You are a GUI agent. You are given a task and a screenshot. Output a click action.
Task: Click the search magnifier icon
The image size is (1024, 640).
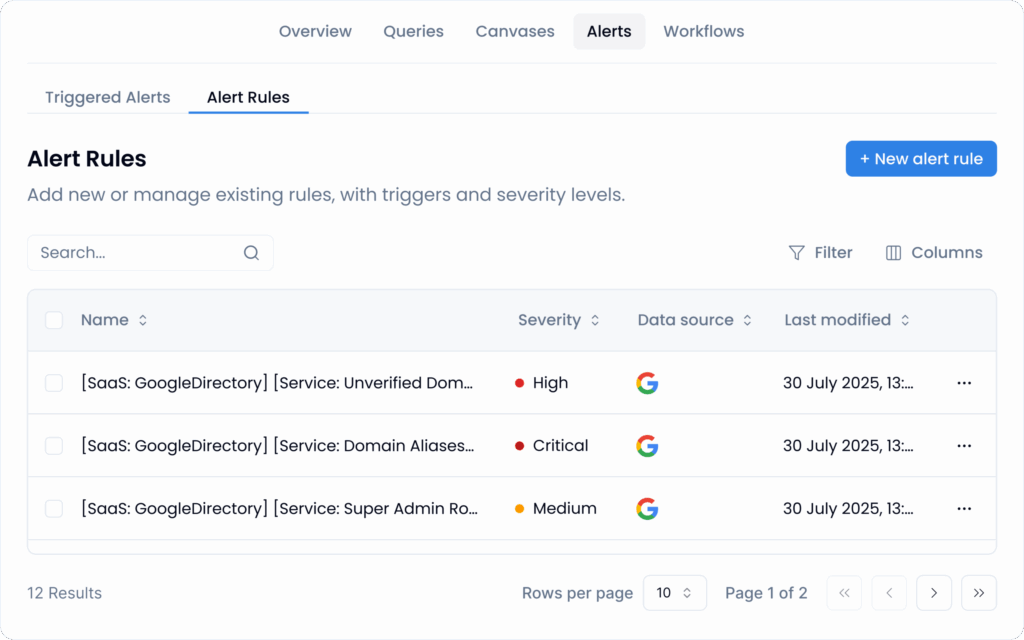pyautogui.click(x=251, y=252)
